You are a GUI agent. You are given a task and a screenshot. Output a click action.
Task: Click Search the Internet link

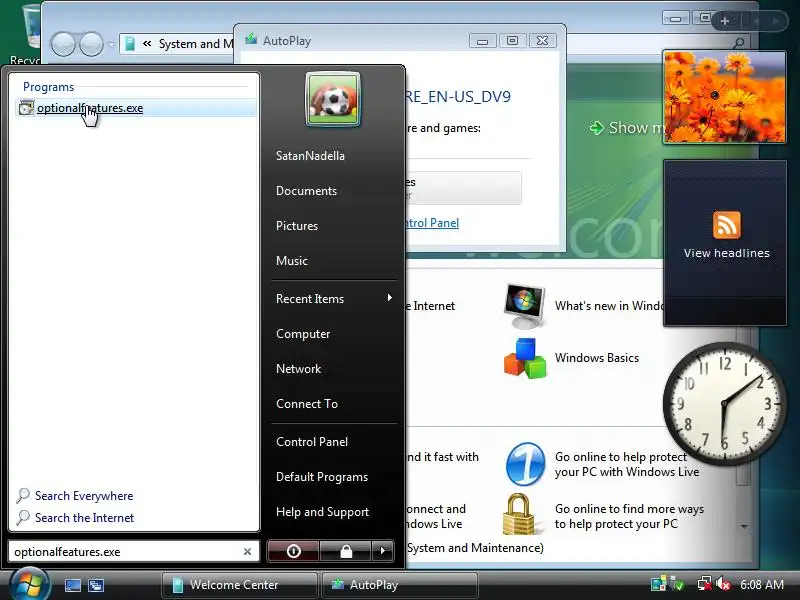84,517
